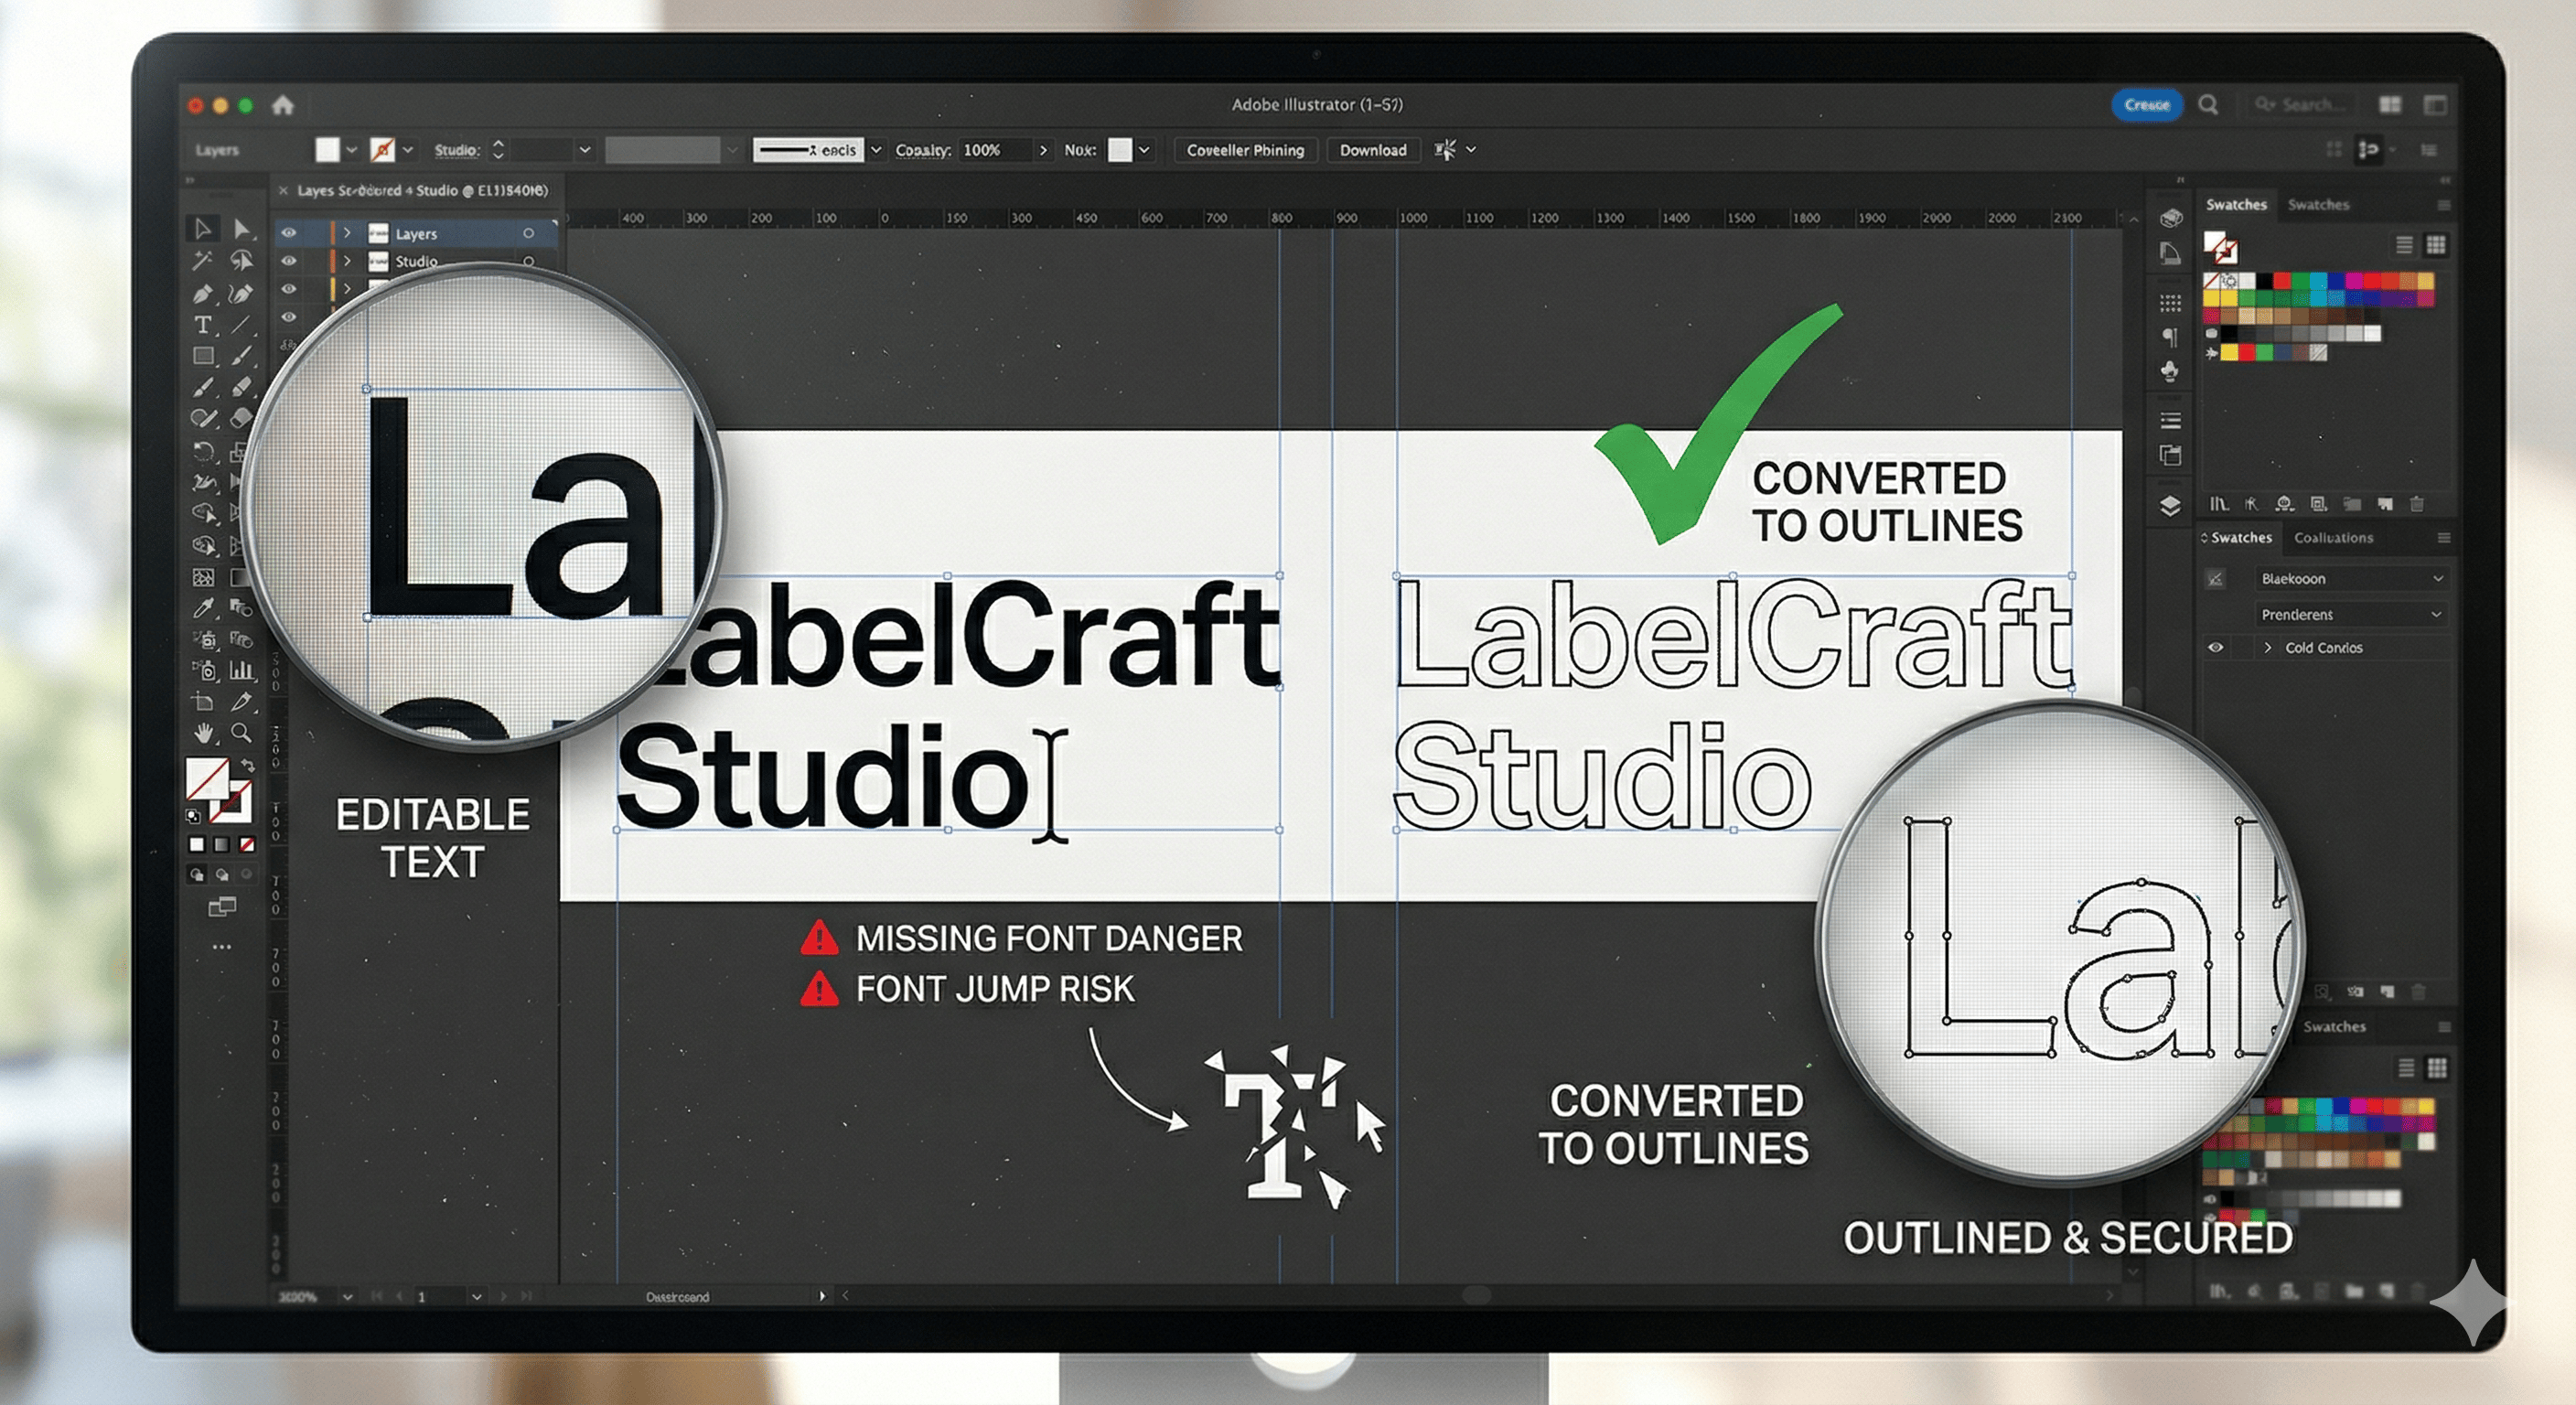
Task: Hide the Layers row using its eye
Action: [289, 233]
